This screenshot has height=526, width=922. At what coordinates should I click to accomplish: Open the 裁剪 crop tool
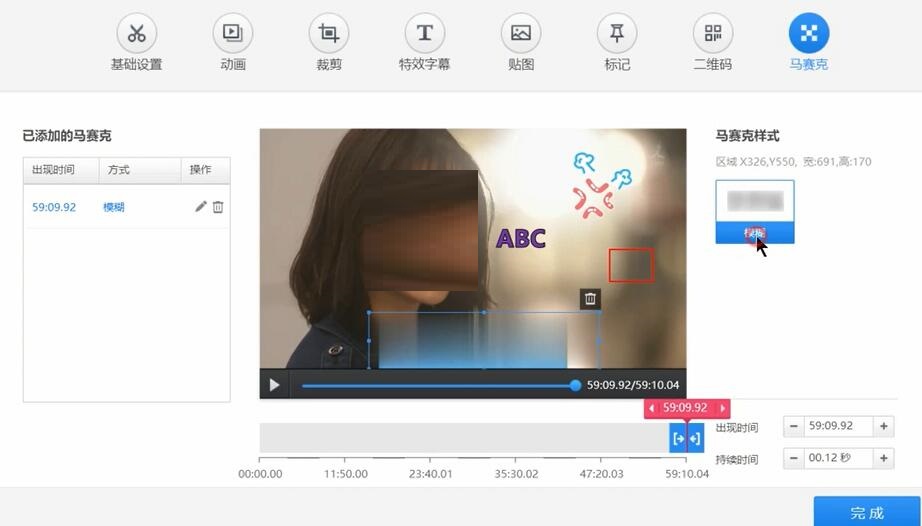tap(328, 34)
